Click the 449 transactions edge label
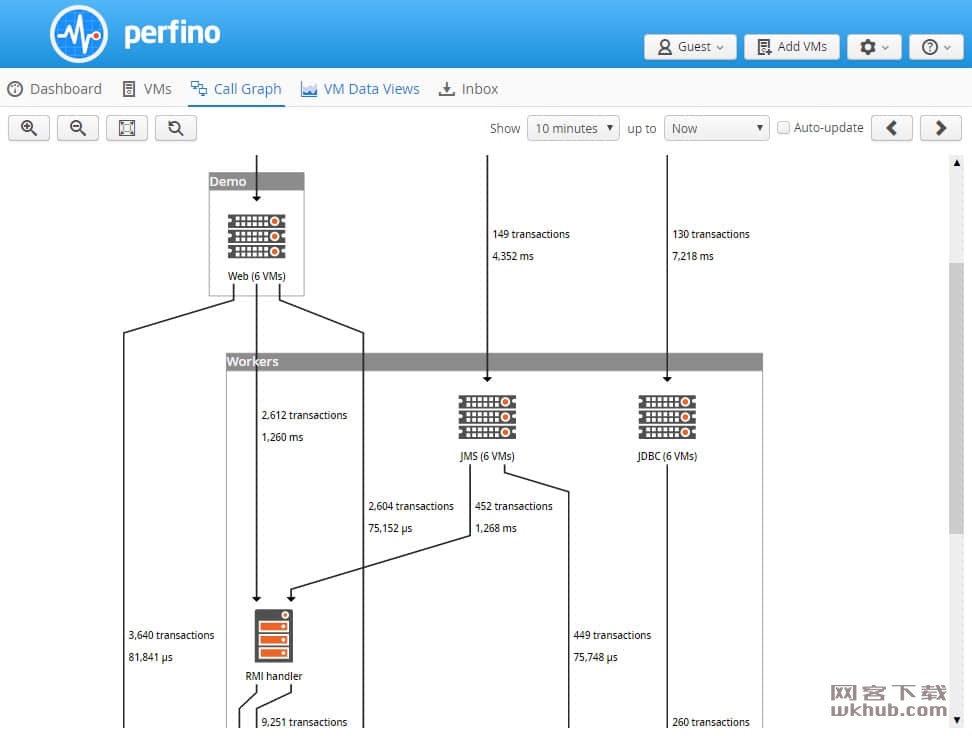 tap(612, 636)
